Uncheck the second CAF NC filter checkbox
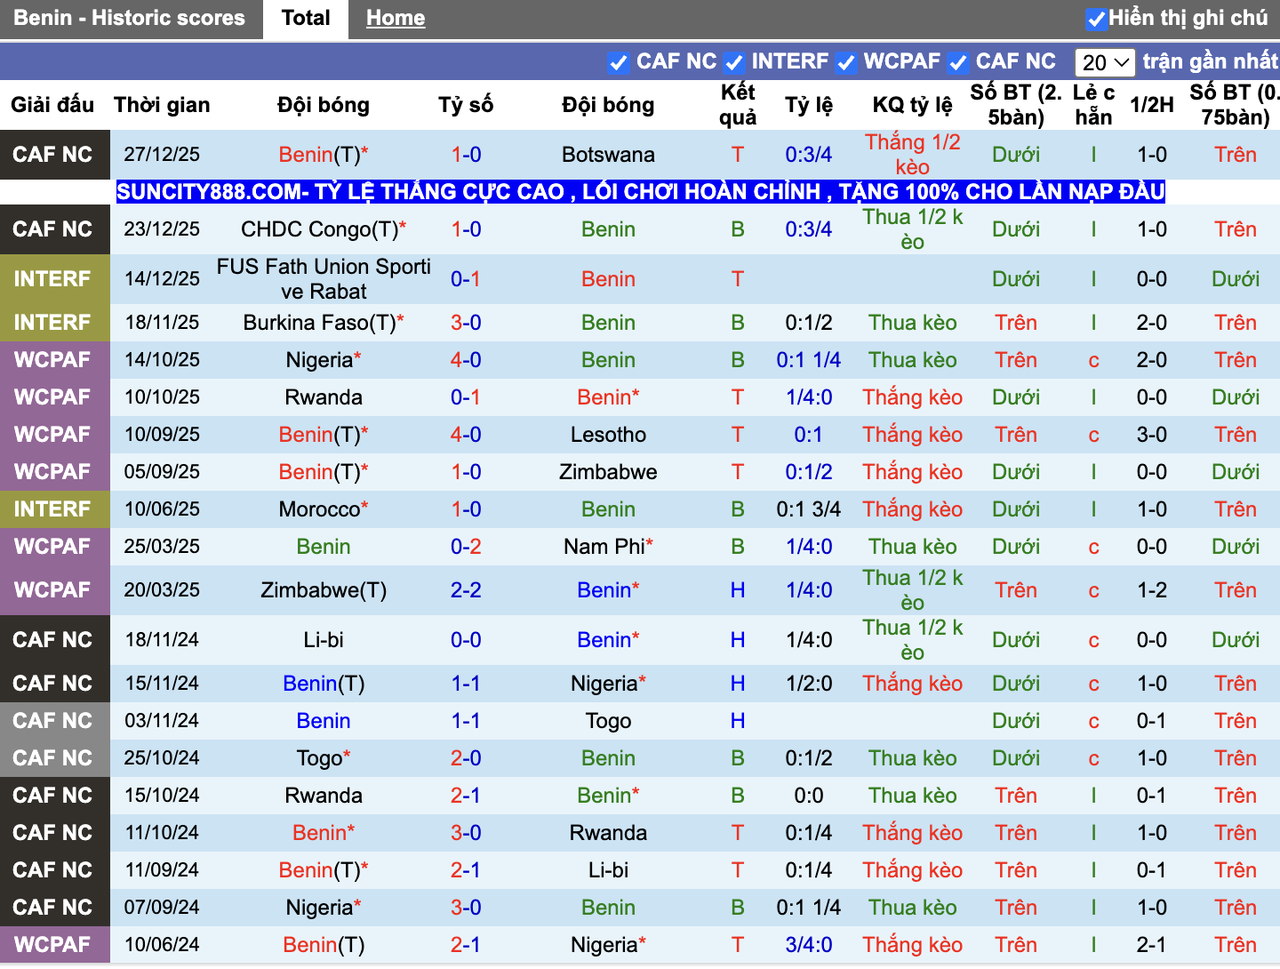Viewport: 1280px width, 969px height. 958,62
